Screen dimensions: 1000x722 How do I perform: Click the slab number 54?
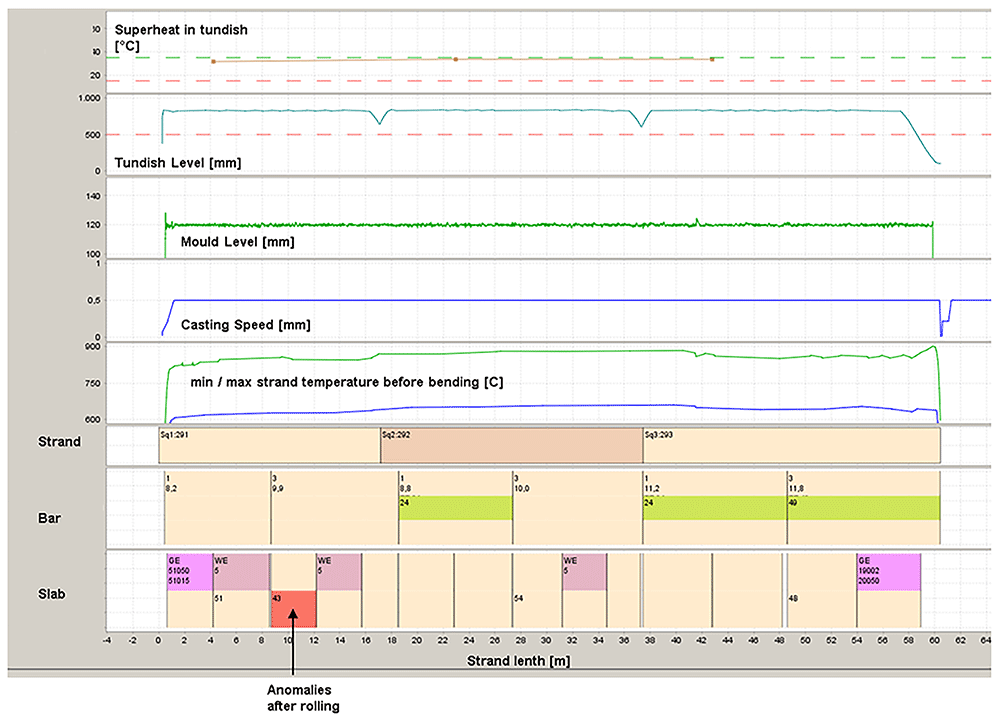(x=518, y=598)
